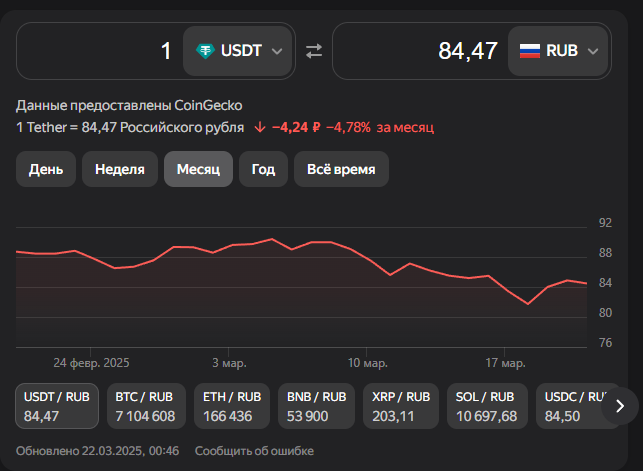Click the '24 февр. 2025' axis label
Image resolution: width=643 pixels, height=471 pixels.
tap(91, 363)
